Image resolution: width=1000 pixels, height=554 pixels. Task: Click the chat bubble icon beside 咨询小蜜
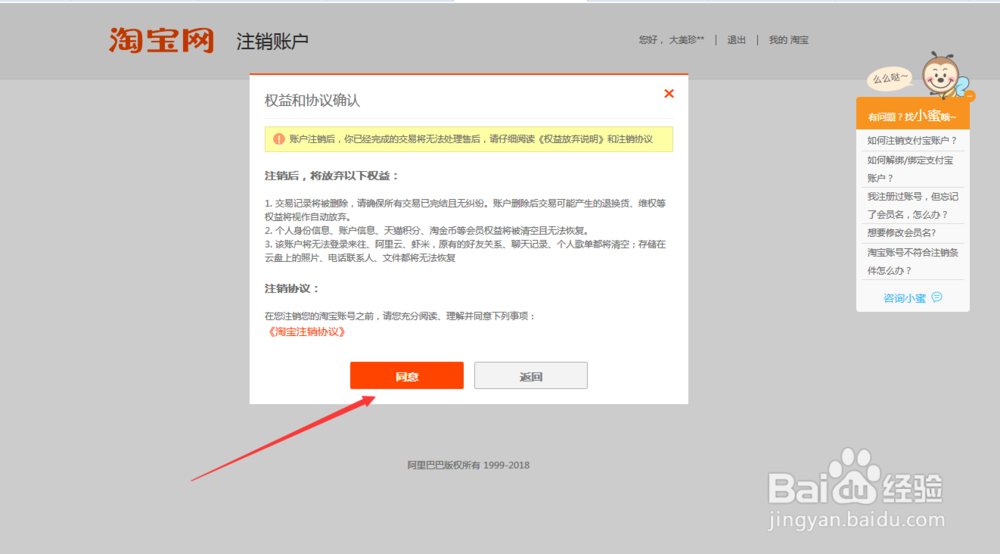tap(937, 297)
